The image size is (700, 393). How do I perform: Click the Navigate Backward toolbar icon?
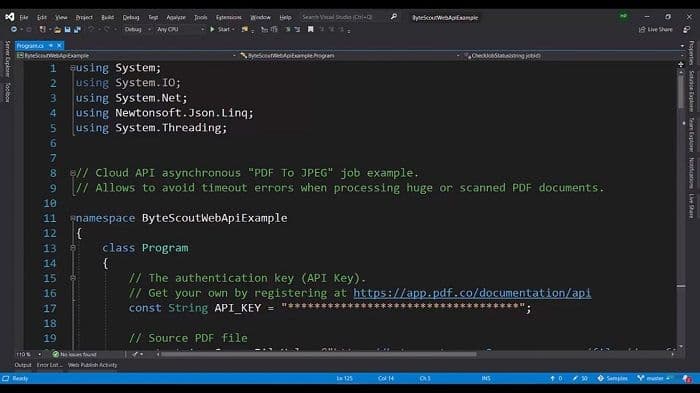(14, 29)
